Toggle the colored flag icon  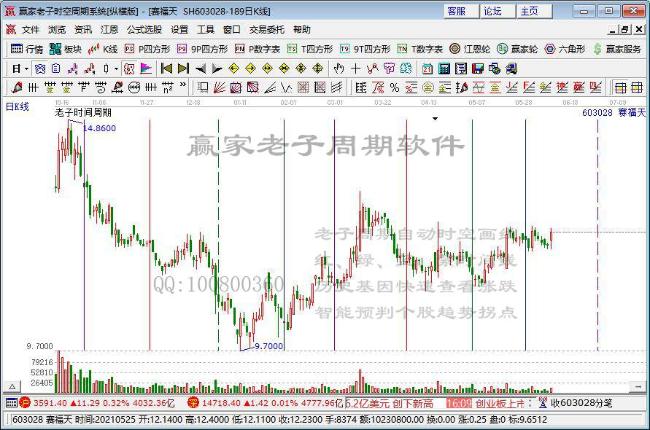[x=146, y=69]
